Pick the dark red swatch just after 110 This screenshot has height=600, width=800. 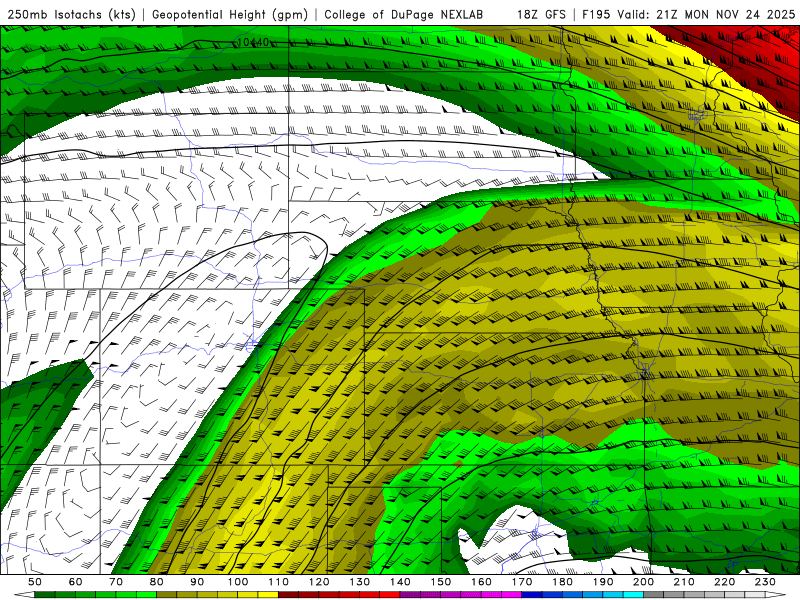point(288,595)
